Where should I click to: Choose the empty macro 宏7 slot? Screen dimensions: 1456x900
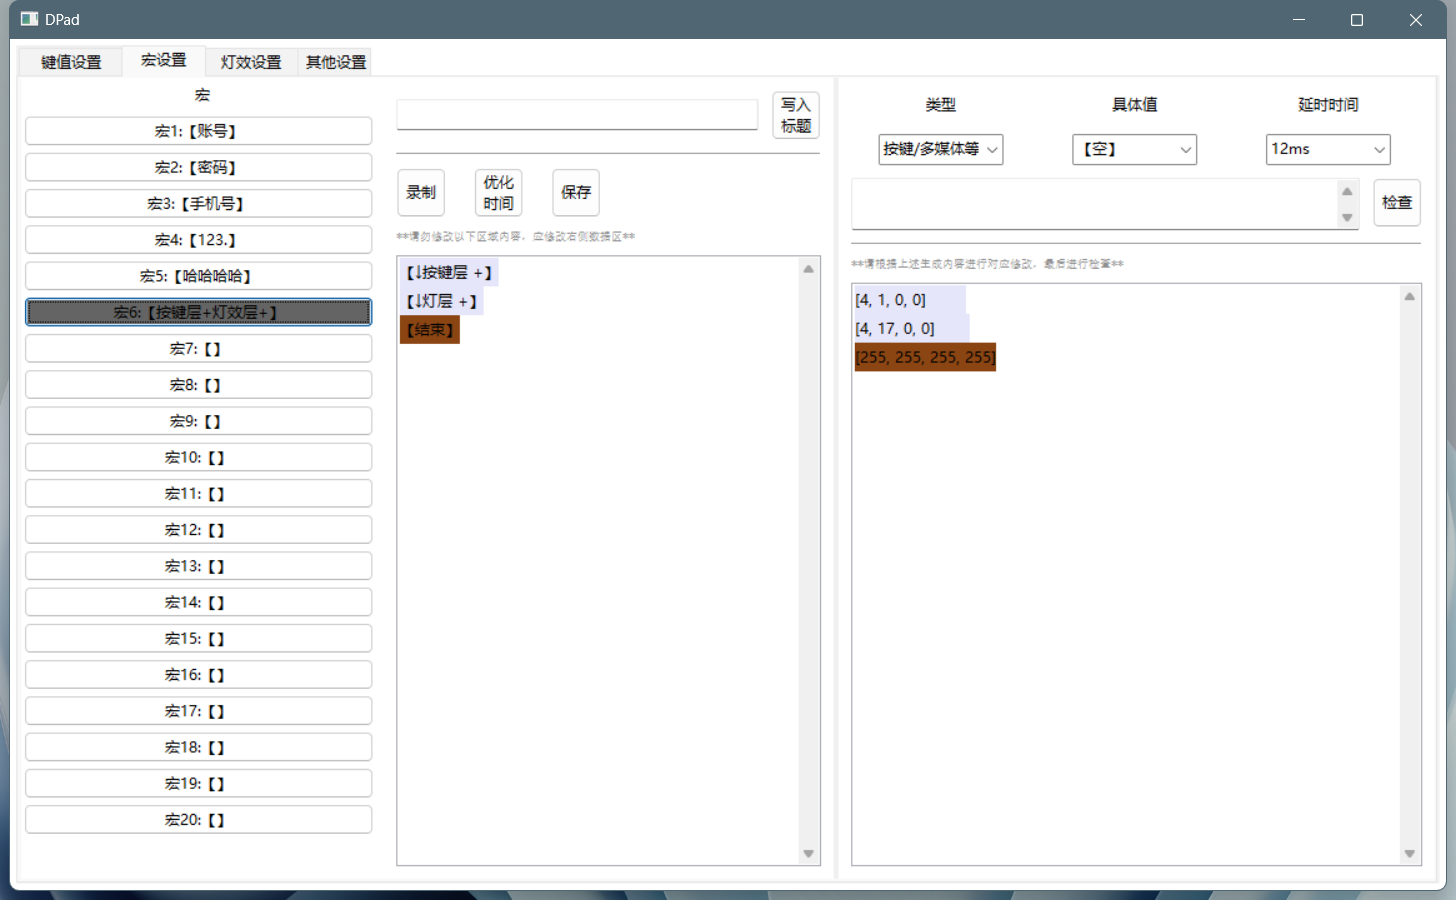click(198, 349)
